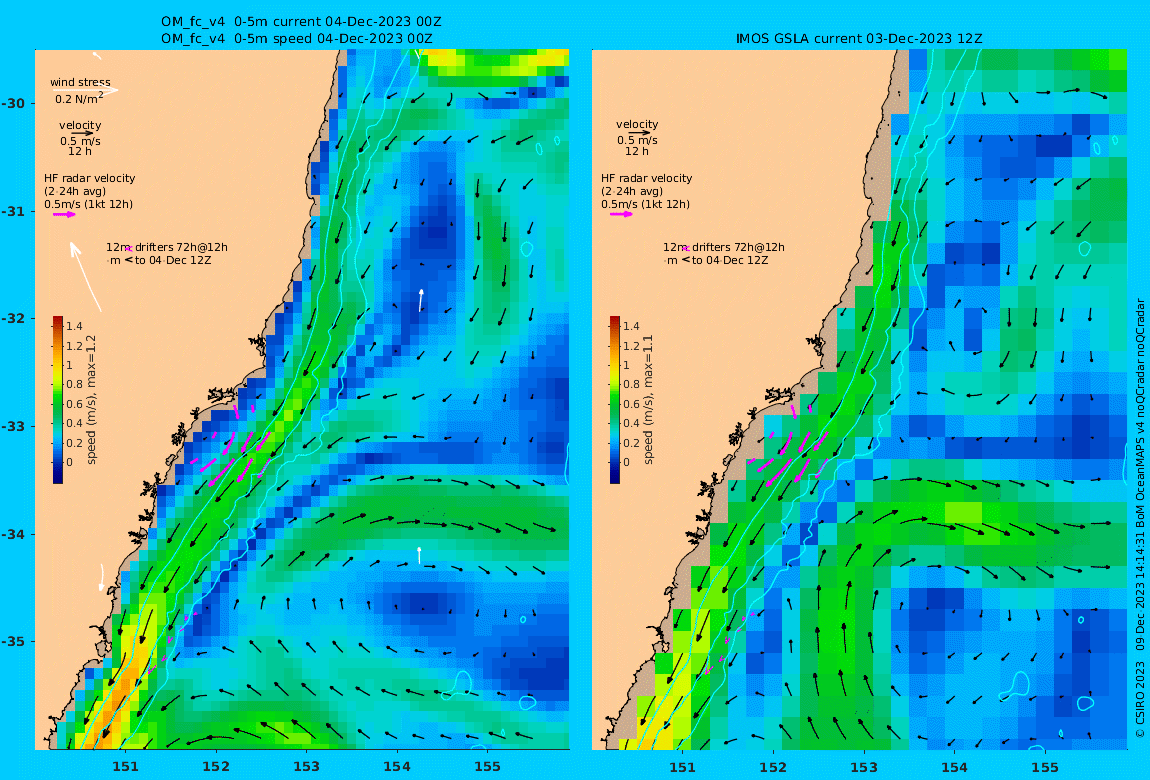
Task: Click '0.5m/s (1kt 12h)' text in left map
Action: pyautogui.click(x=89, y=205)
